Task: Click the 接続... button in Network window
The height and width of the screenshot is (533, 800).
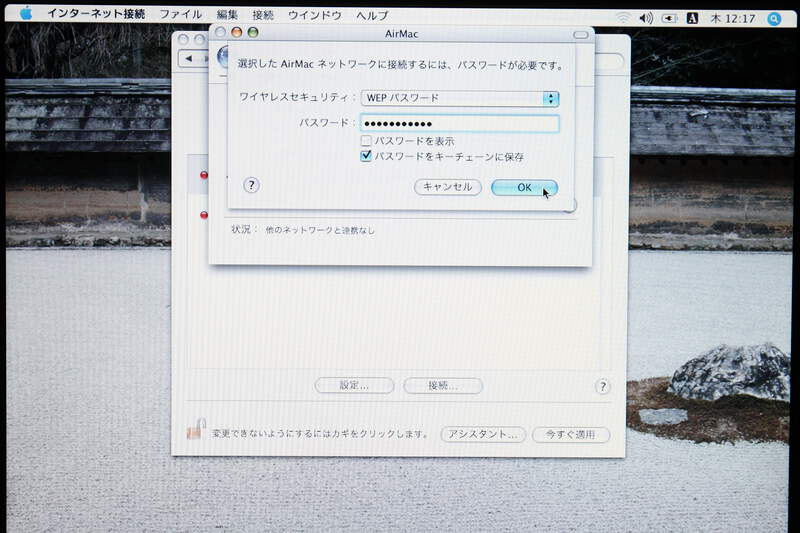Action: coord(443,386)
